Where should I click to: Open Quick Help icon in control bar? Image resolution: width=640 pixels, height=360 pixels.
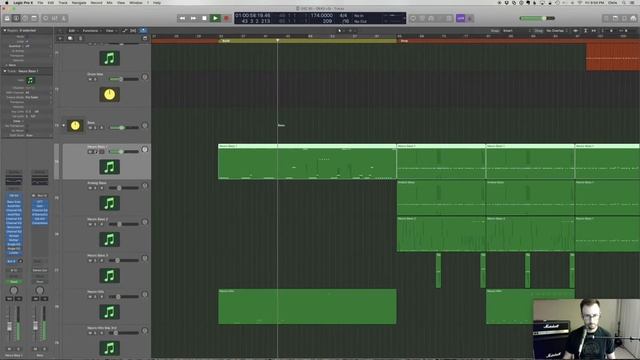tap(25, 18)
